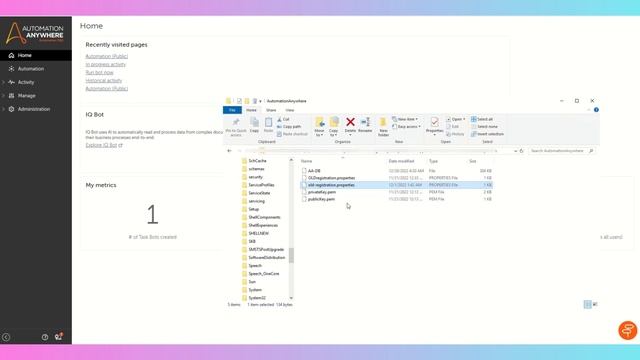Viewport: 640px width, 360px height.
Task: Click the Automation Anywhere logo
Action: tap(35, 33)
